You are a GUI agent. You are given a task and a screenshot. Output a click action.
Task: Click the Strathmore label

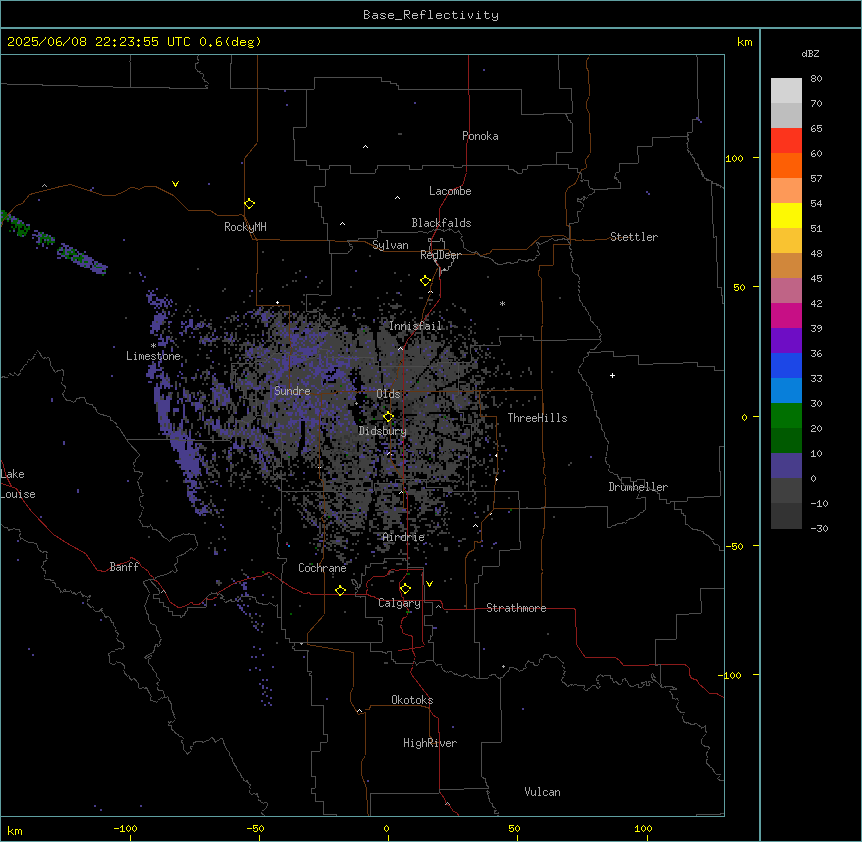coord(516,608)
